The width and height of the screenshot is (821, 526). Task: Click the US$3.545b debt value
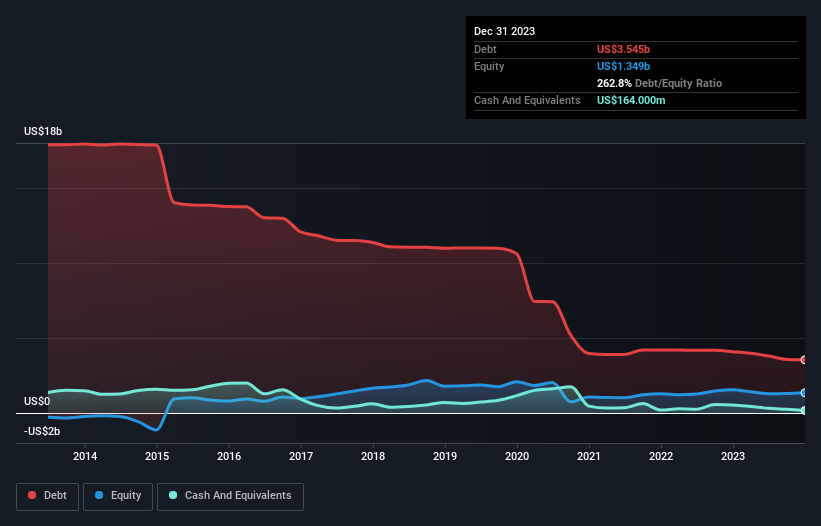coord(623,49)
